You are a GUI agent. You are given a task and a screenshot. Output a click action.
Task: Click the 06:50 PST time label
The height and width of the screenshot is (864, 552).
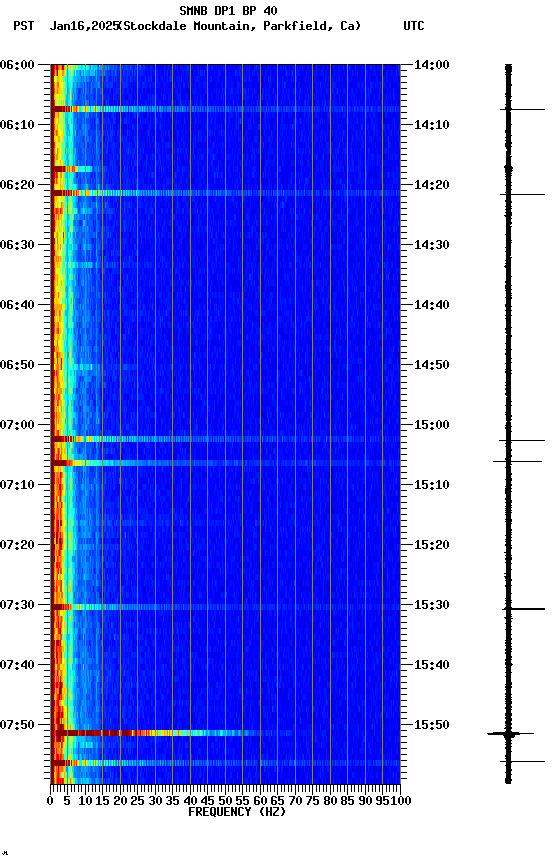(17, 365)
